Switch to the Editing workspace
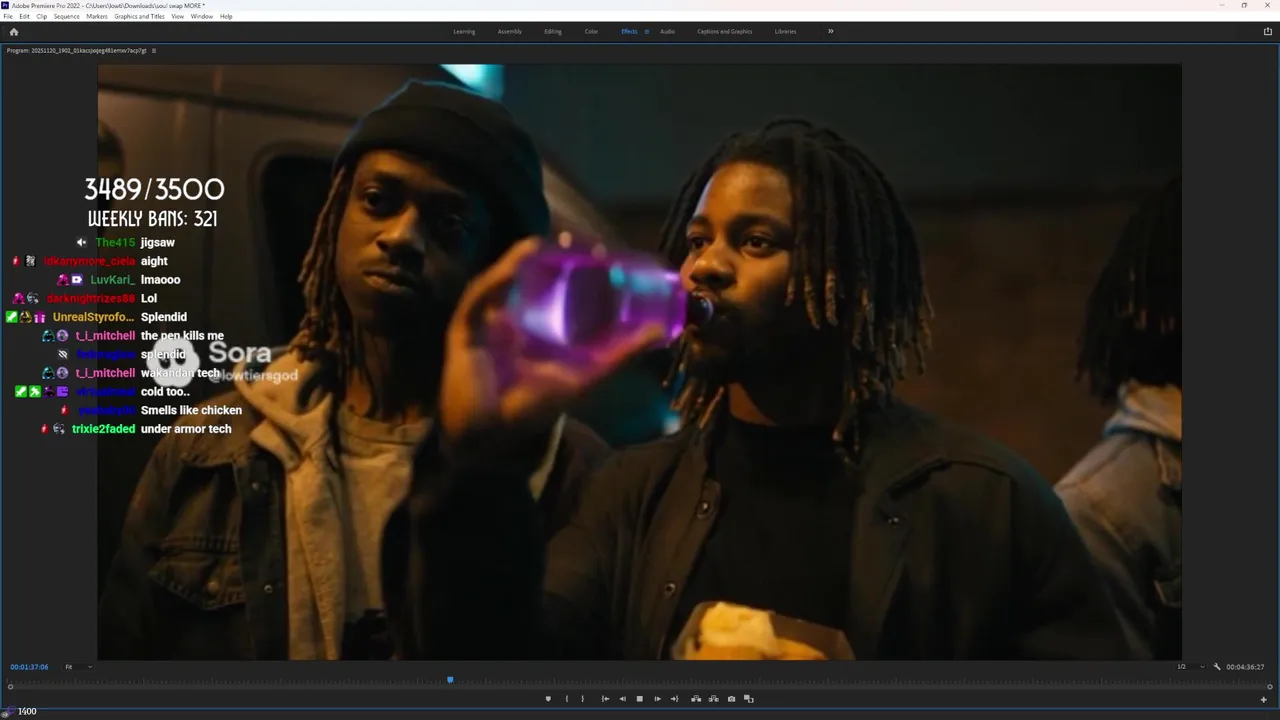 point(553,31)
